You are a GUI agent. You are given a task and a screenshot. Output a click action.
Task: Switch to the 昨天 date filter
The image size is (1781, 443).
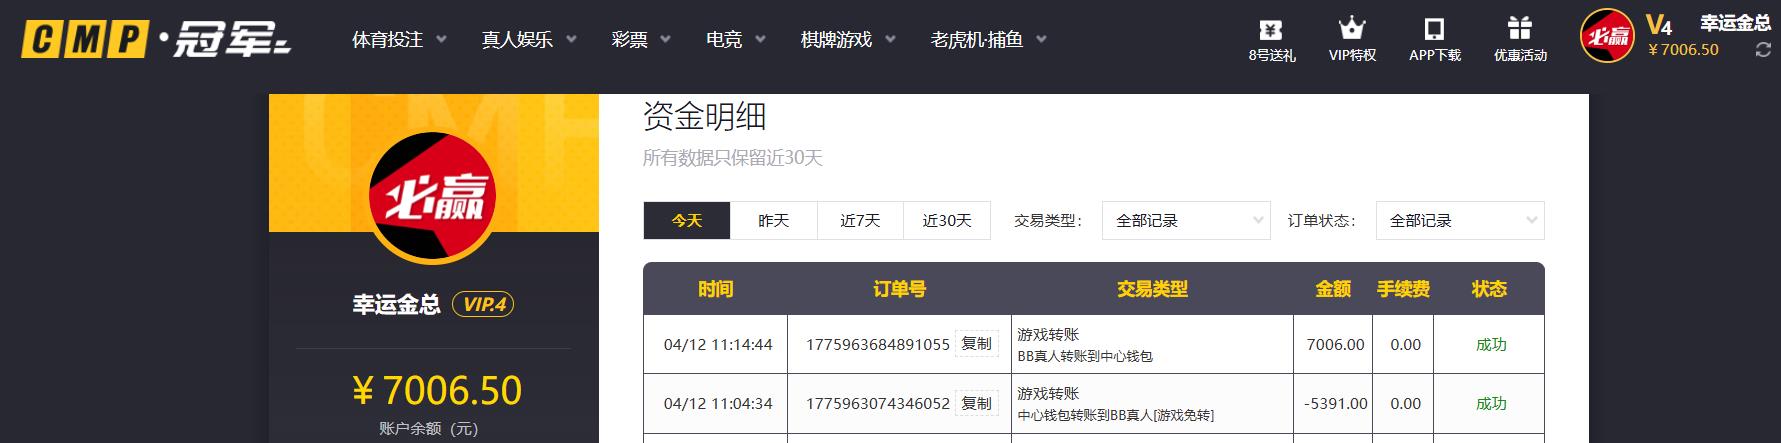coord(773,221)
